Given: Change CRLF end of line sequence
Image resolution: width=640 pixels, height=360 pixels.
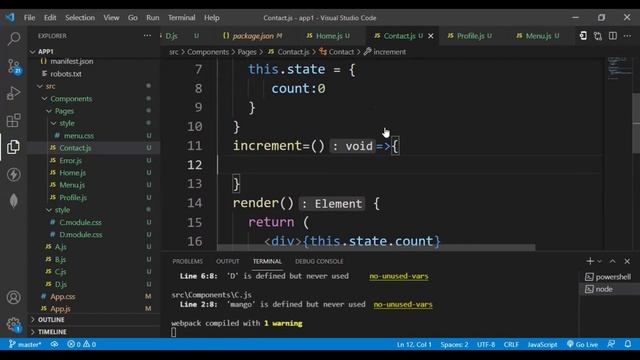Looking at the screenshot, I should point(511,344).
